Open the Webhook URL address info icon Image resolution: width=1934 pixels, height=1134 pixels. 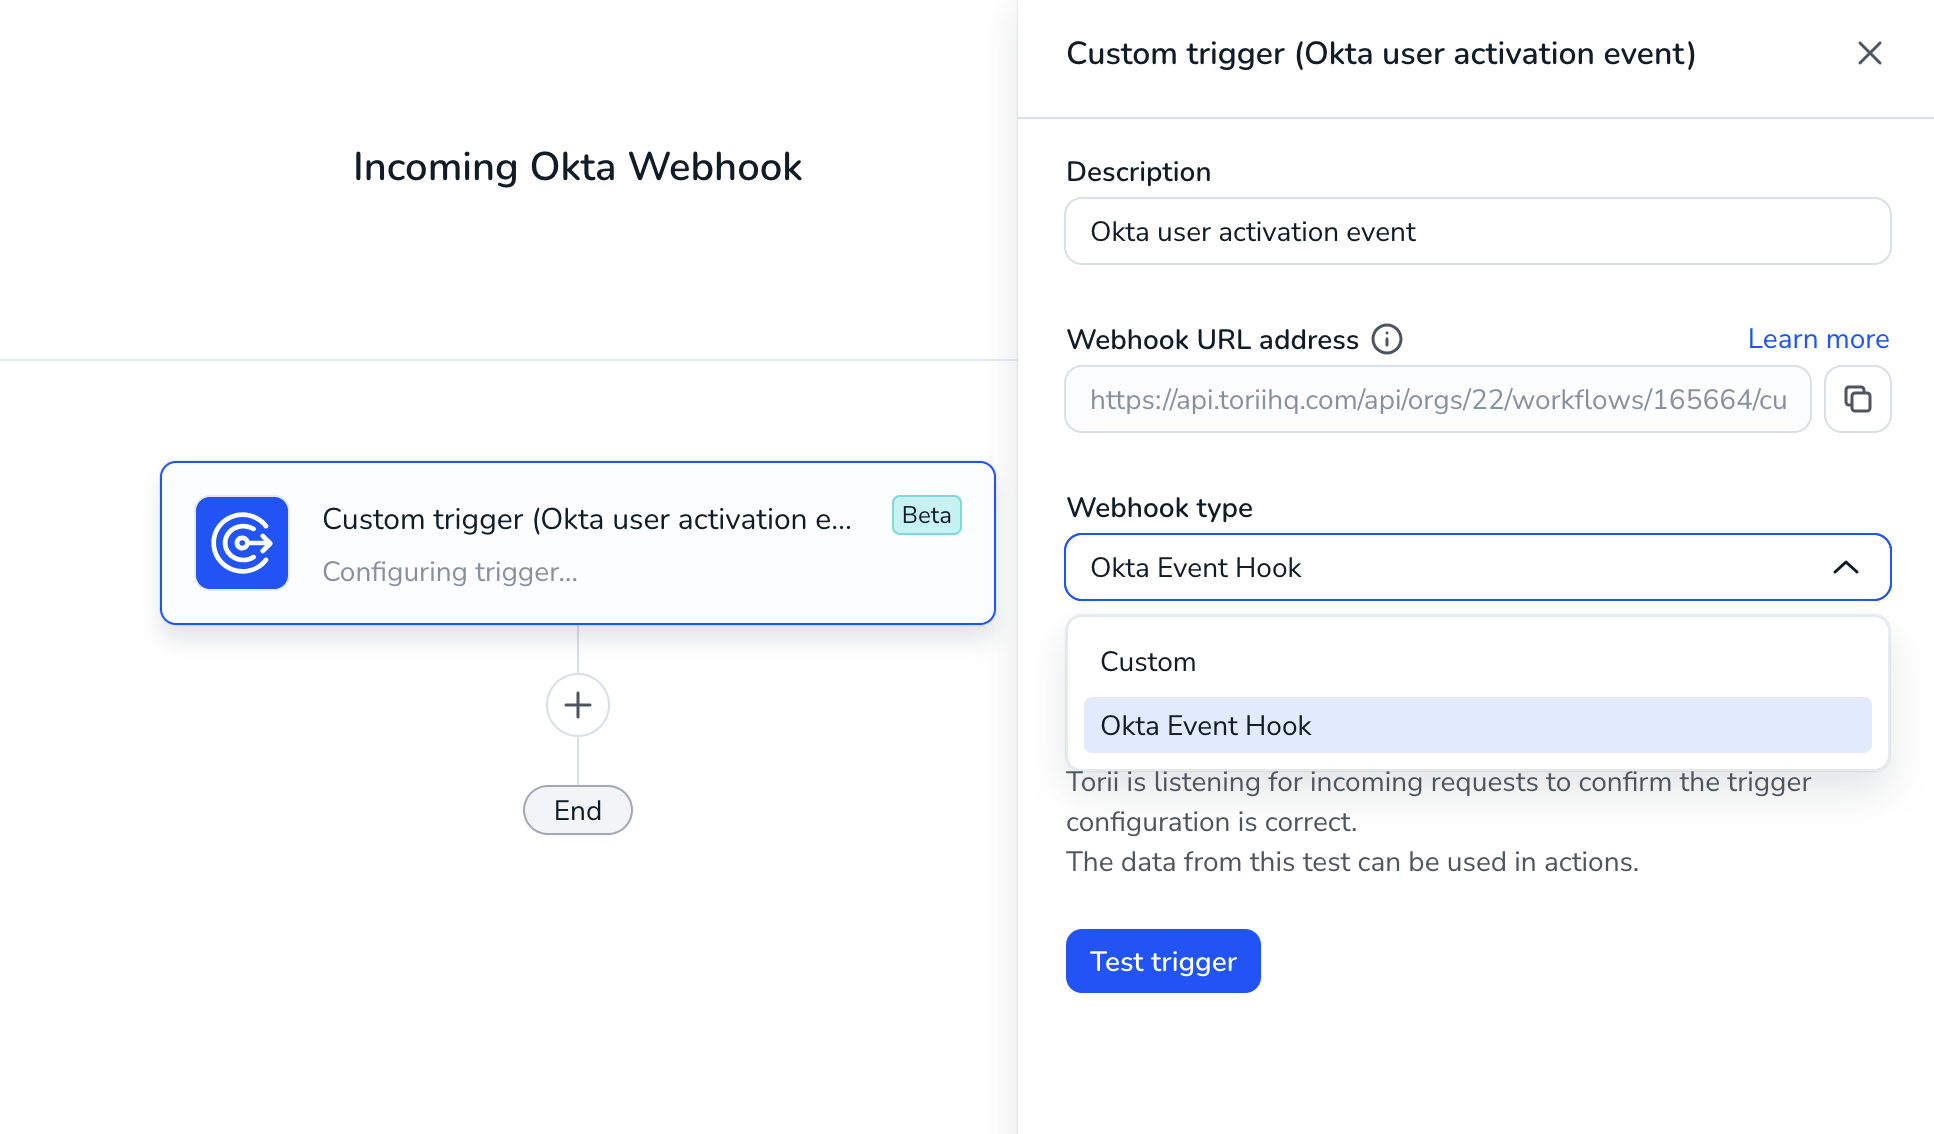1387,339
